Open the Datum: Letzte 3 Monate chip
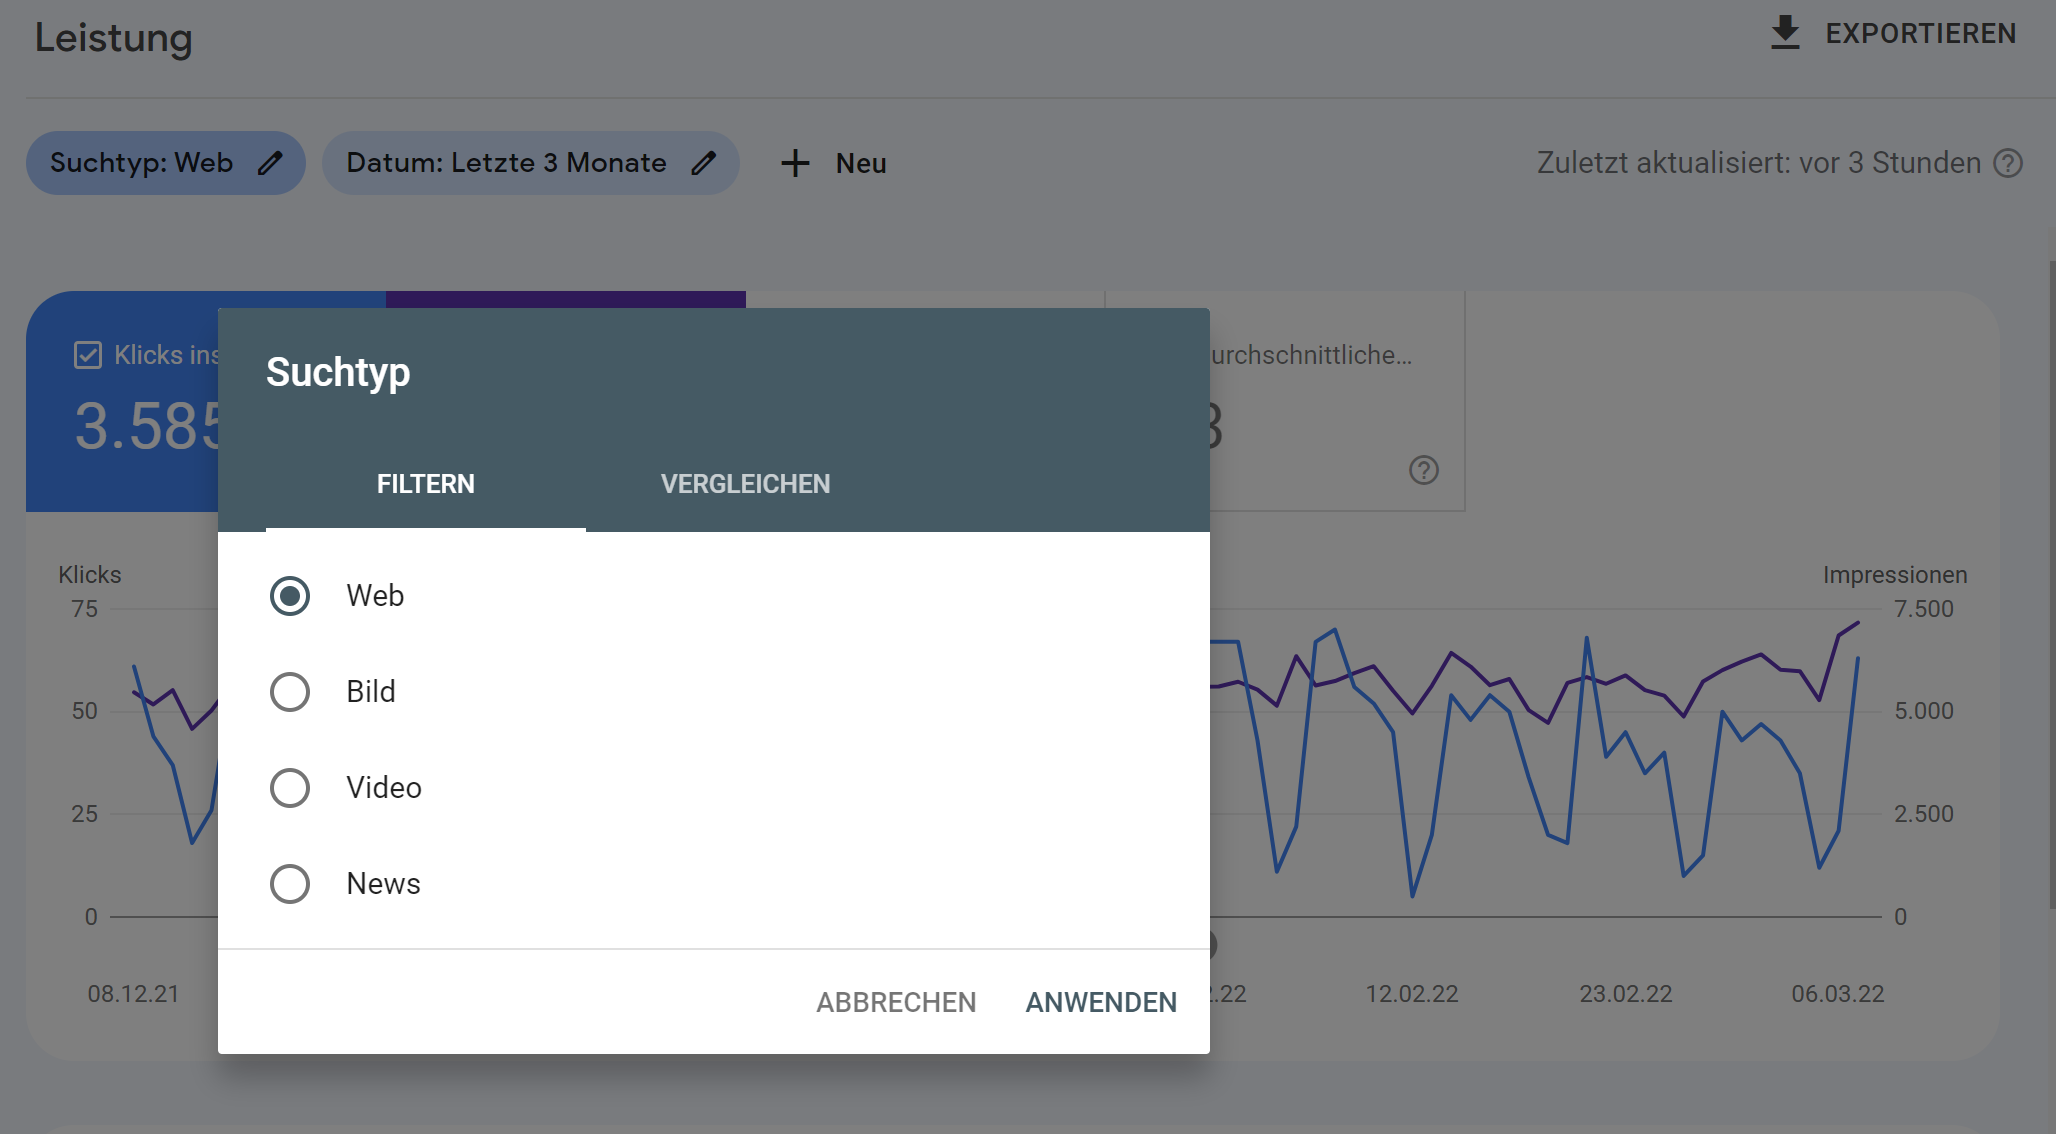Image resolution: width=2056 pixels, height=1134 pixels. 531,163
